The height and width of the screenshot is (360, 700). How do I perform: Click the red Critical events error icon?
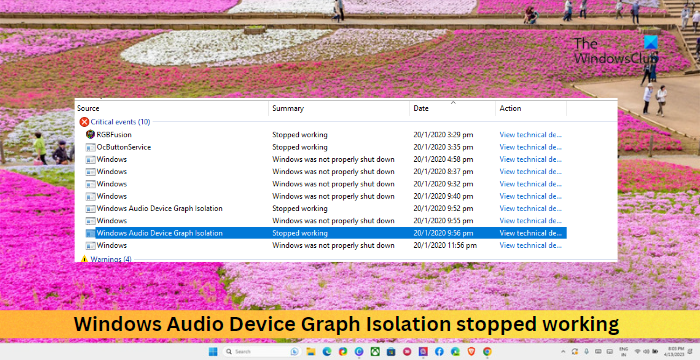click(x=84, y=122)
